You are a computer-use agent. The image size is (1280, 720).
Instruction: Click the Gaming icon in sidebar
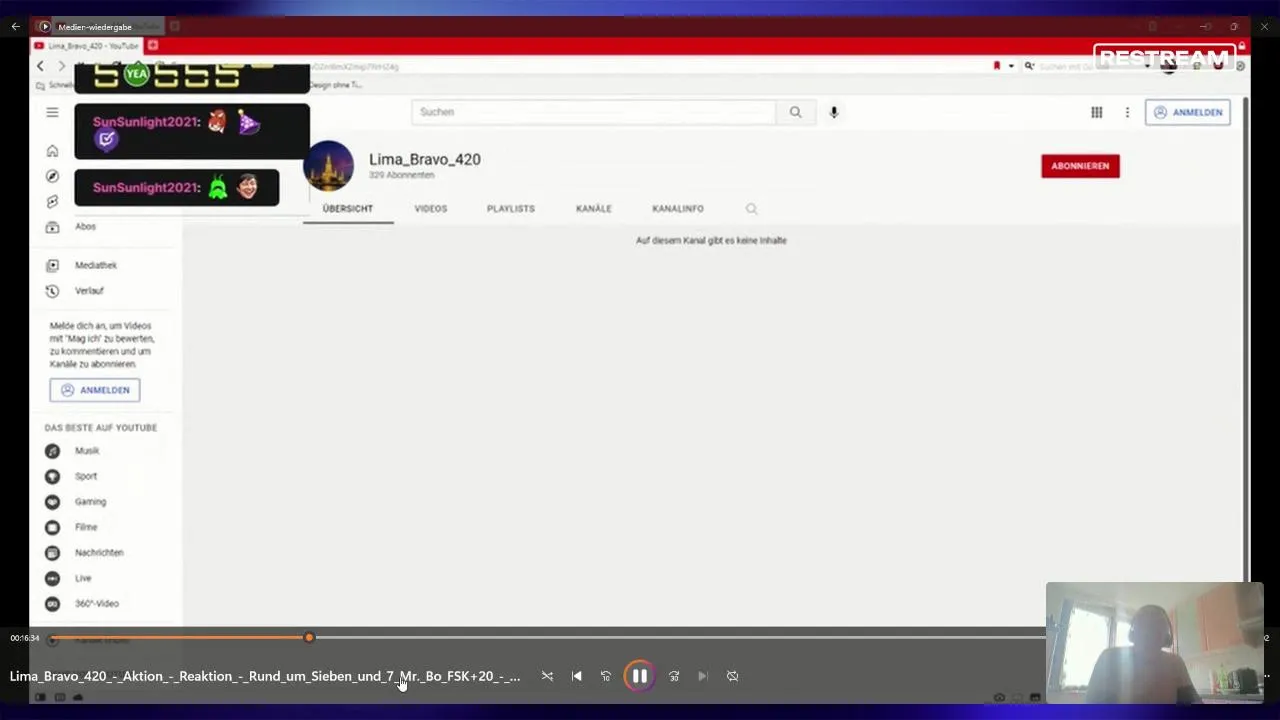[52, 502]
